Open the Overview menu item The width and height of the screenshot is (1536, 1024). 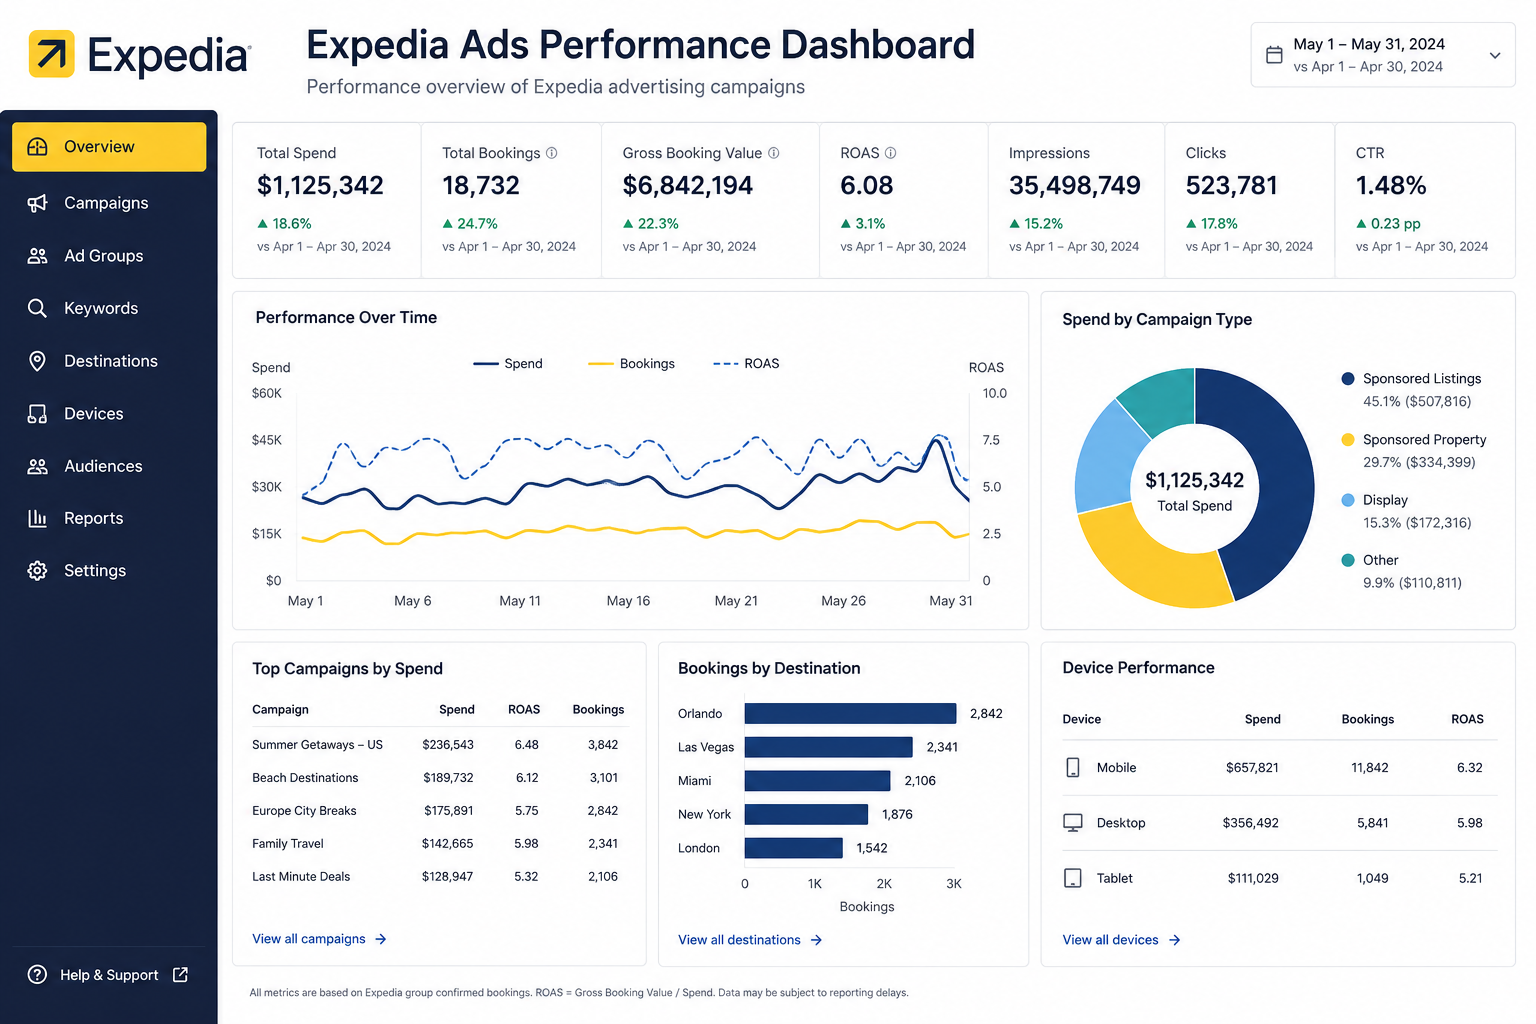pos(109,147)
